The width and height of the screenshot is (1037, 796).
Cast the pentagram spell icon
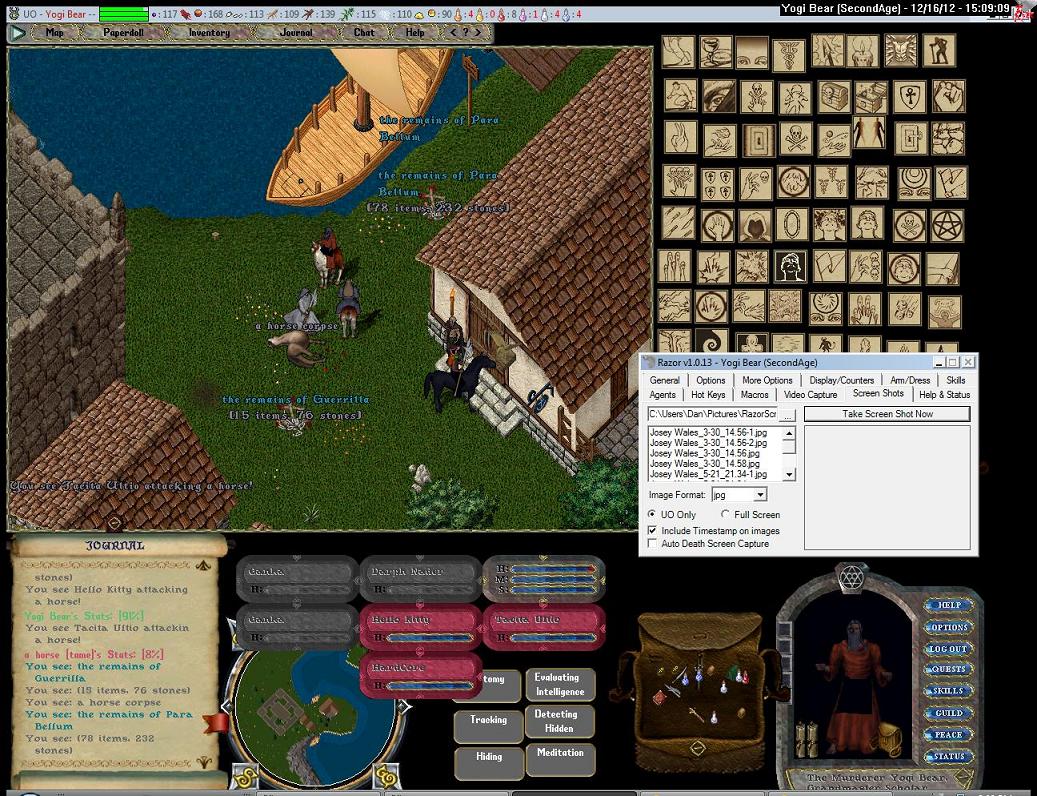[x=948, y=225]
